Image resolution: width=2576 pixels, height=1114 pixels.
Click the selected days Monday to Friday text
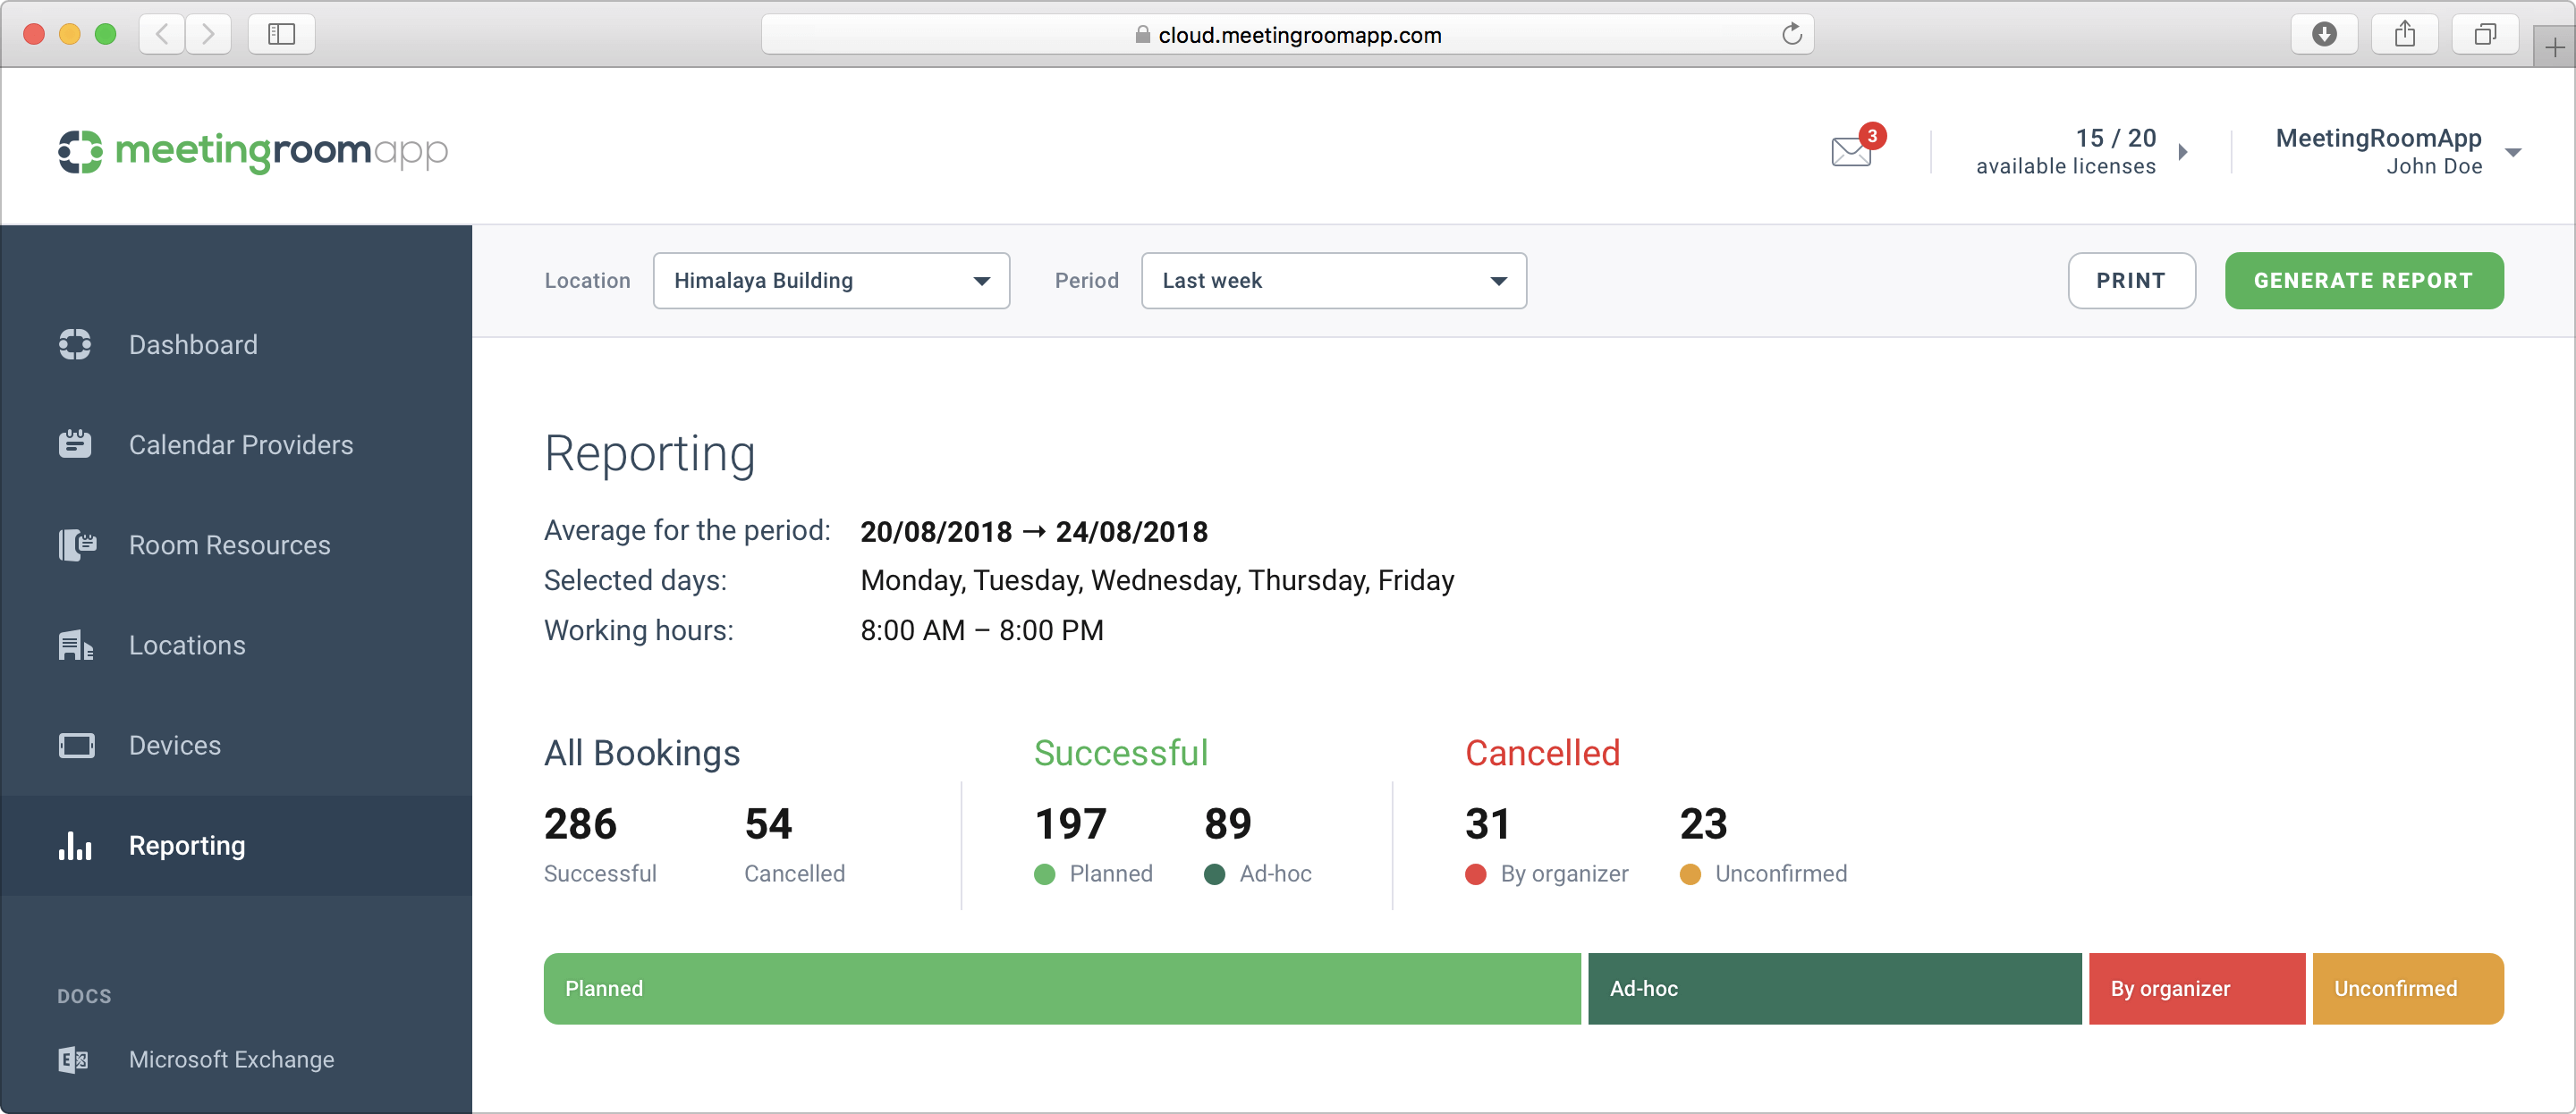coord(1157,581)
